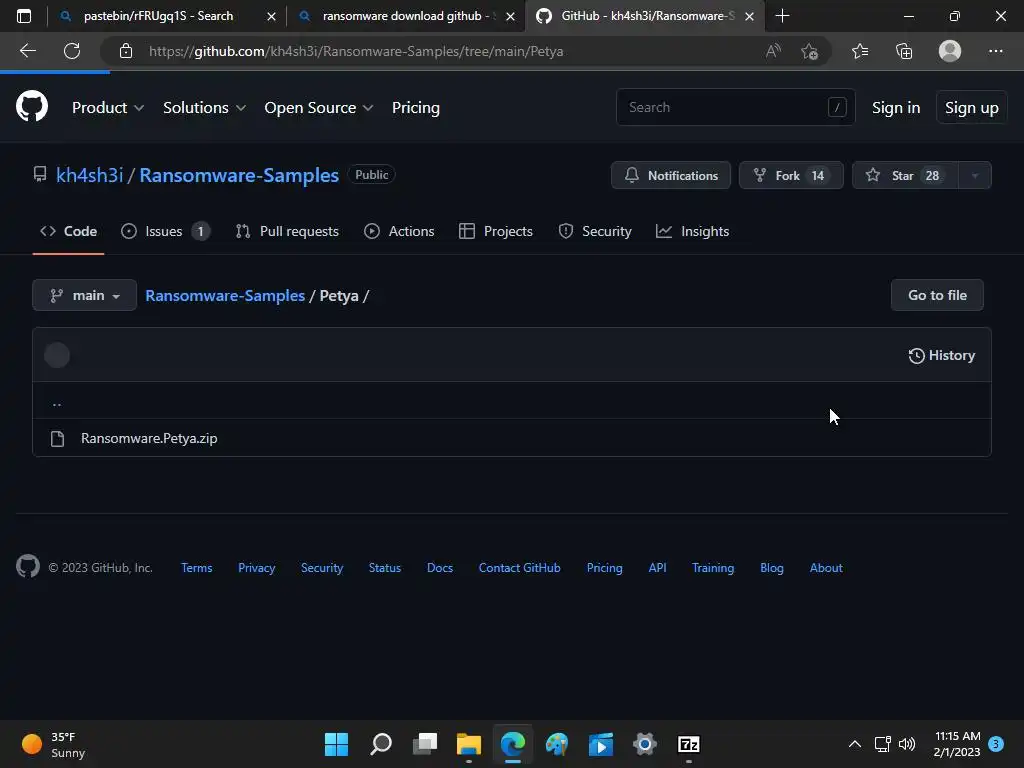The image size is (1024, 768).
Task: Open Read aloud icon in address bar
Action: (773, 51)
